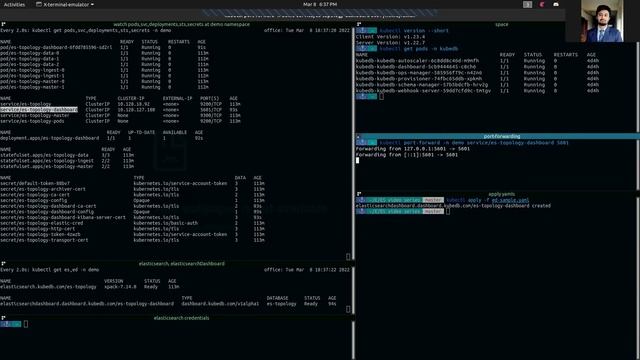Click the kubedb-kubedb-schema-manager pod row
Viewport: 640px width, 360px height.
[x=478, y=85]
